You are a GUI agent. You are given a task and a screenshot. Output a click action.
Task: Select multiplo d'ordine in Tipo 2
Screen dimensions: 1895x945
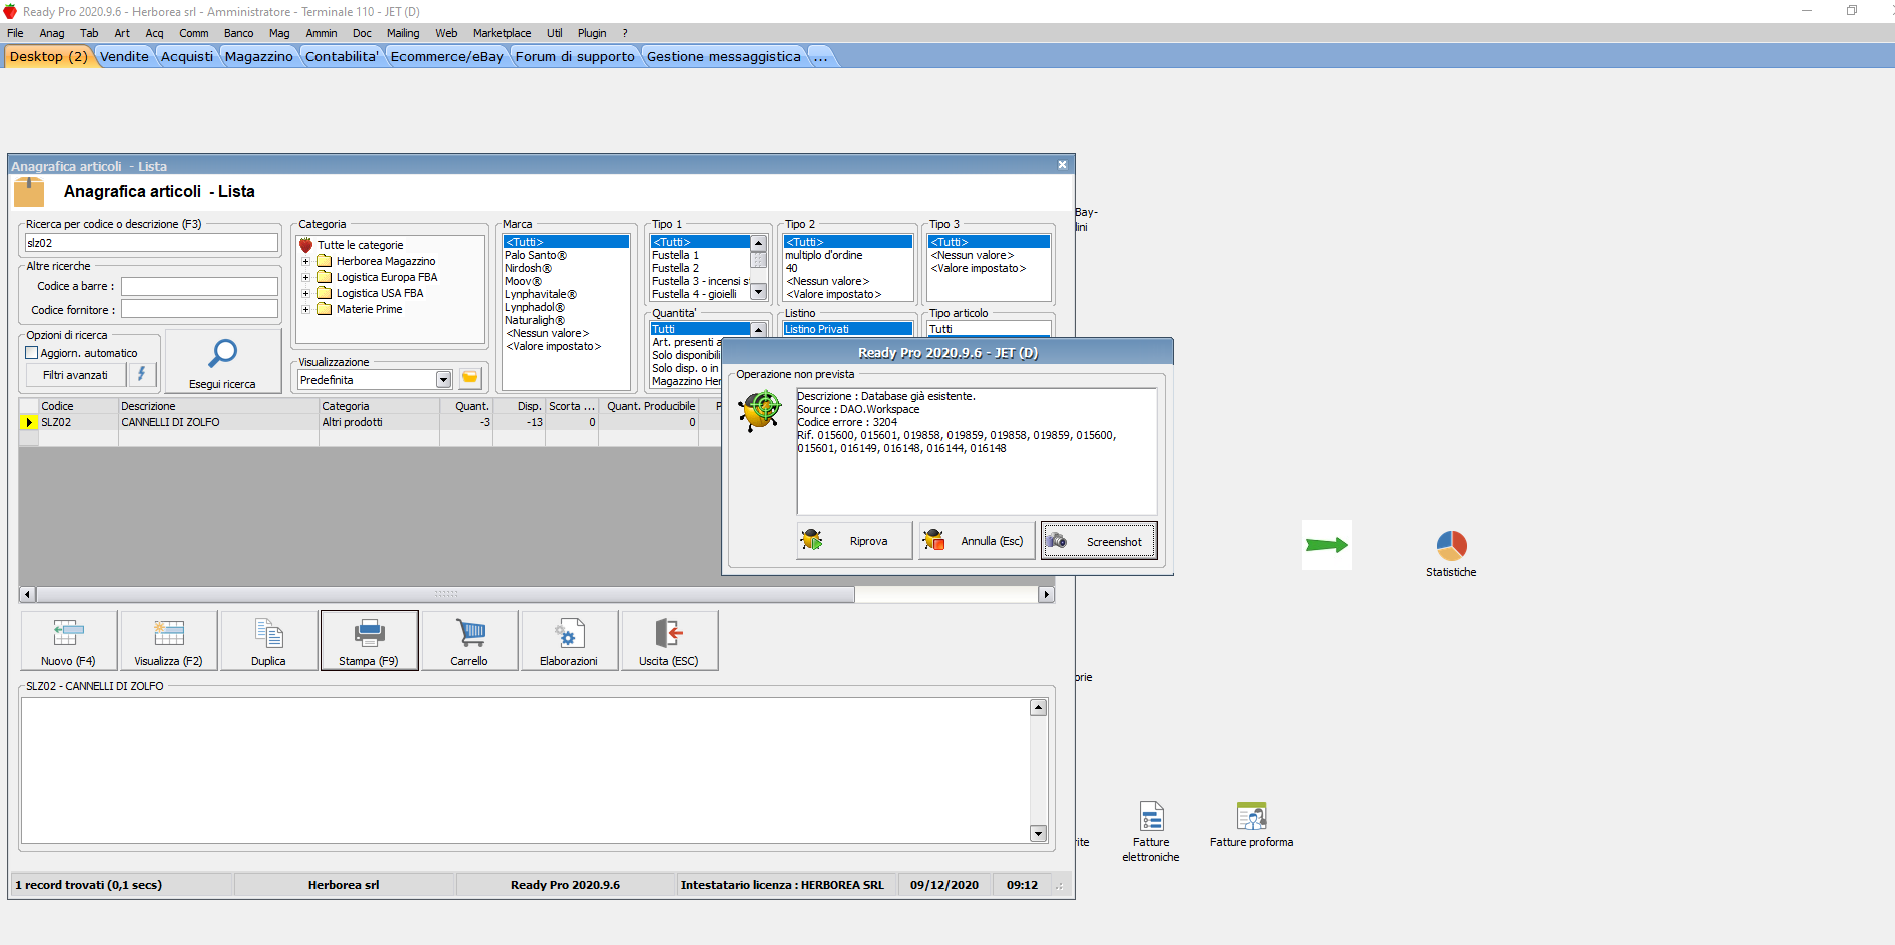click(824, 255)
